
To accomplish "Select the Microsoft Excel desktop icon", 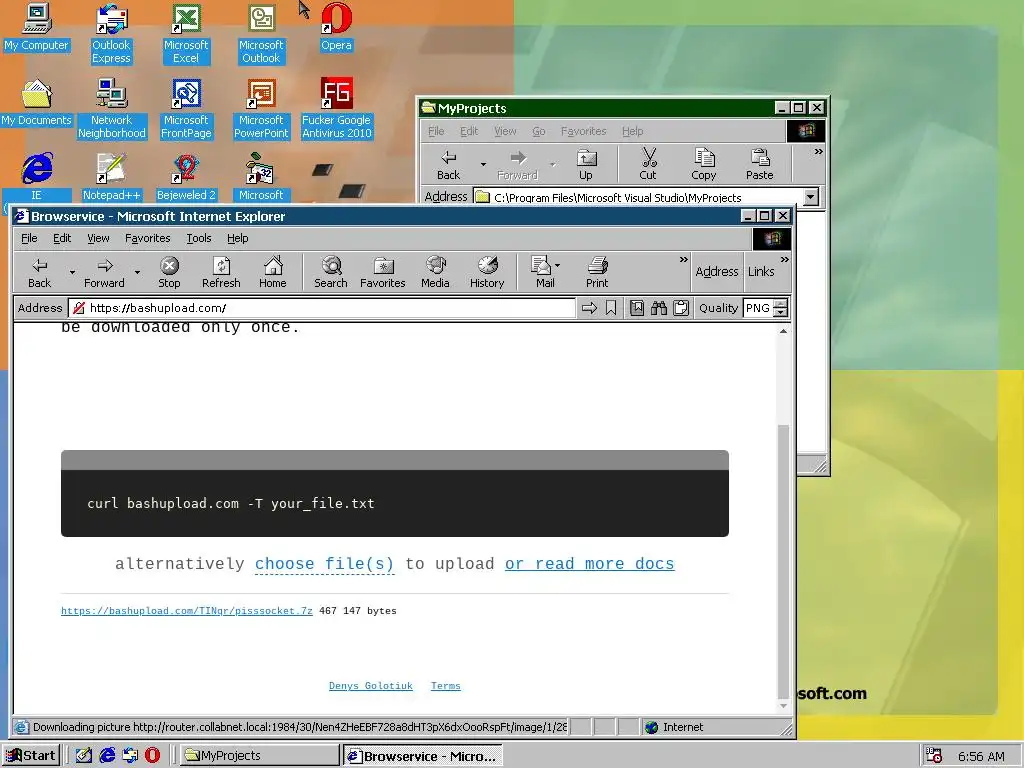I will (x=186, y=33).
